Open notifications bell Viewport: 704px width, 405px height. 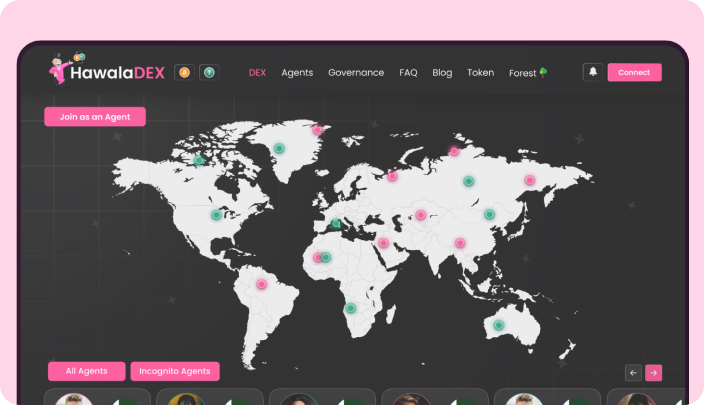tap(593, 72)
